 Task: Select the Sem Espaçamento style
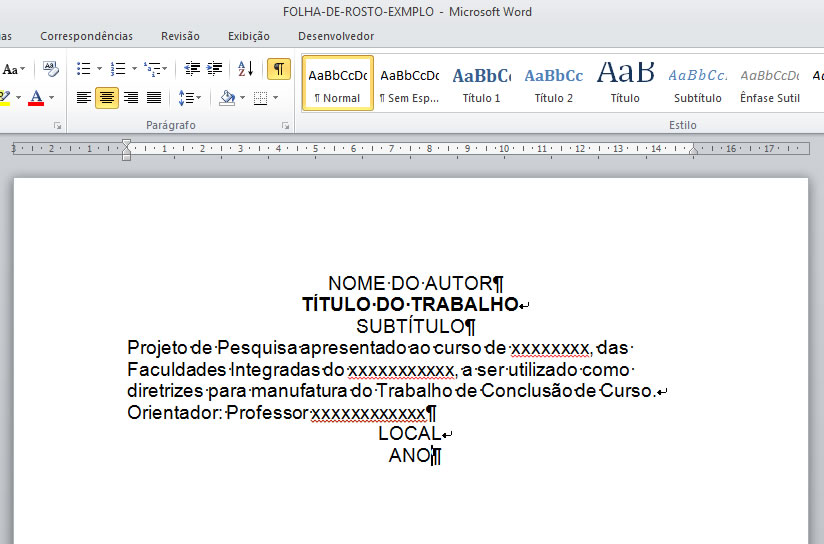pyautogui.click(x=409, y=83)
